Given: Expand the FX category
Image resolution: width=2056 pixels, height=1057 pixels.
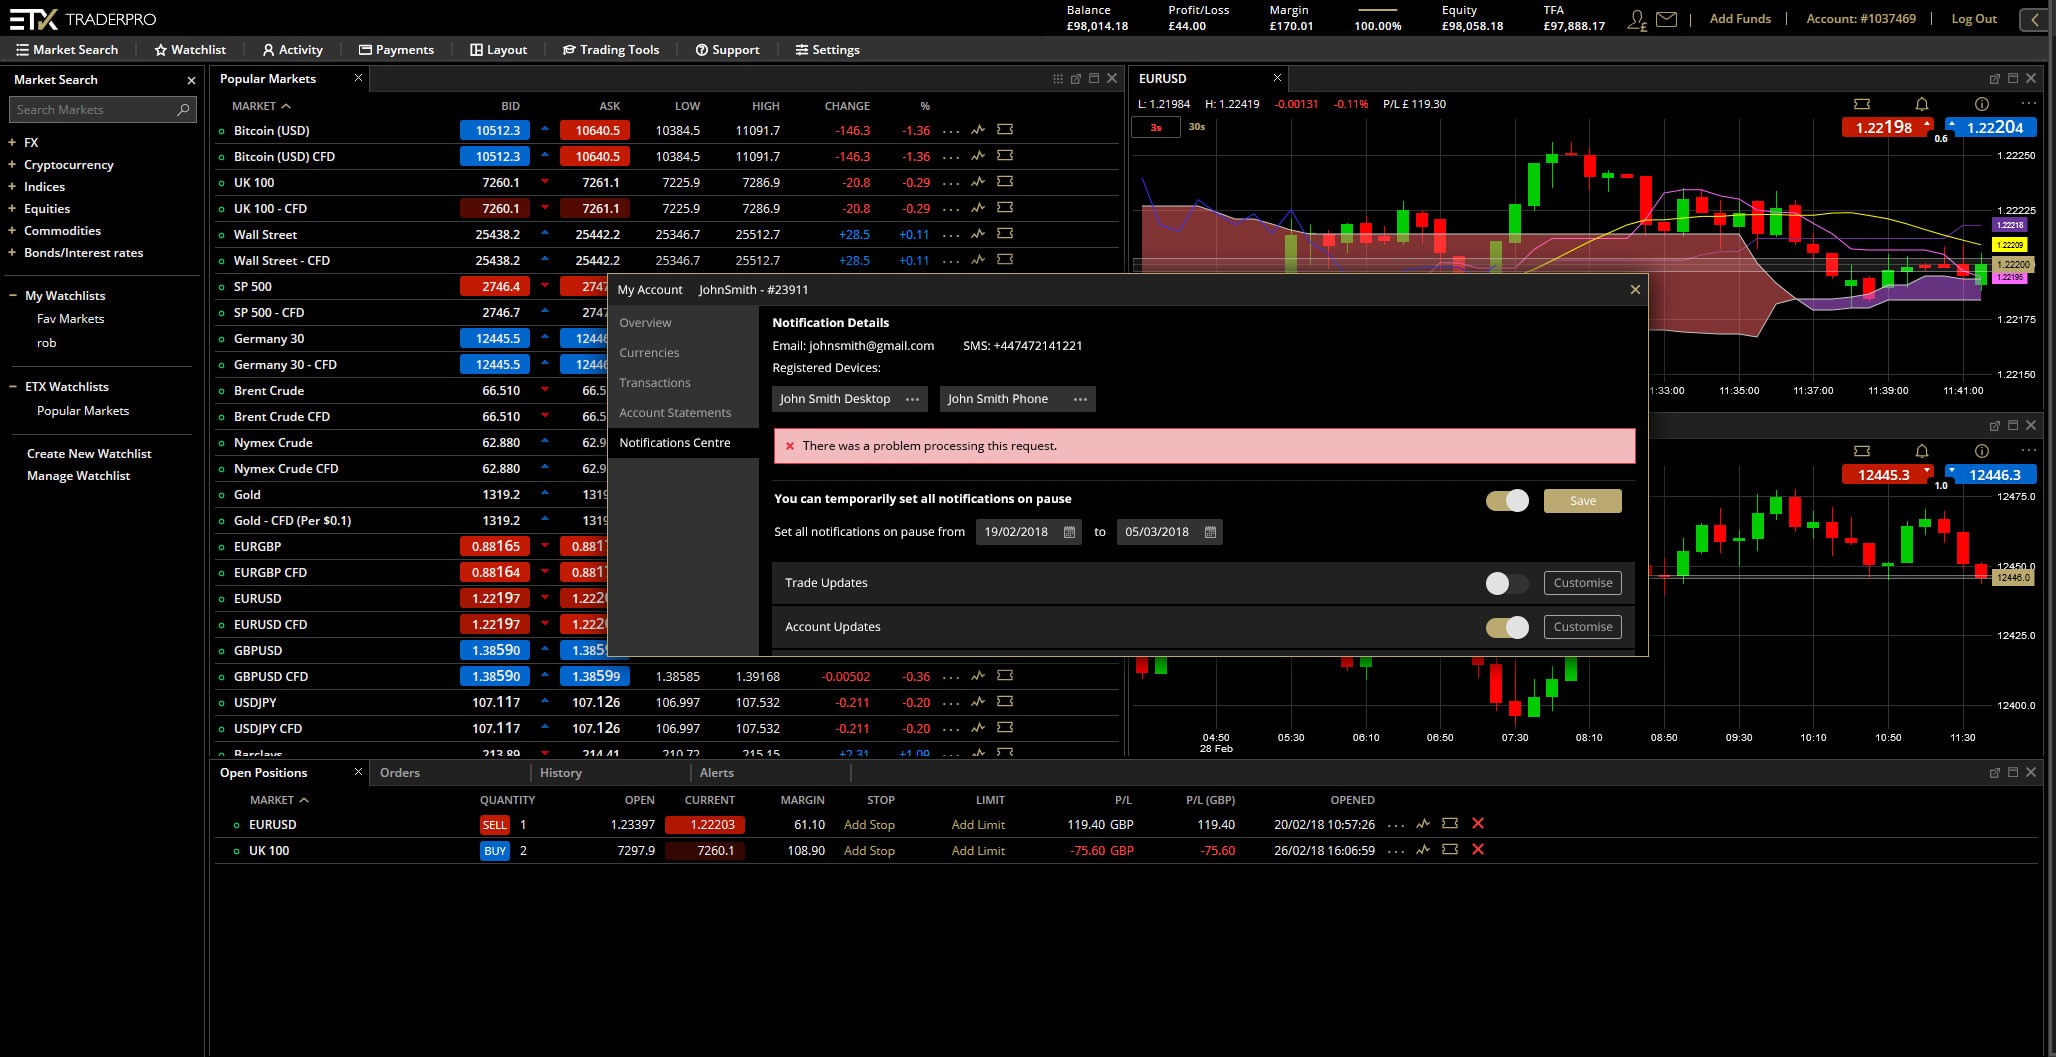Looking at the screenshot, I should click(x=12, y=143).
